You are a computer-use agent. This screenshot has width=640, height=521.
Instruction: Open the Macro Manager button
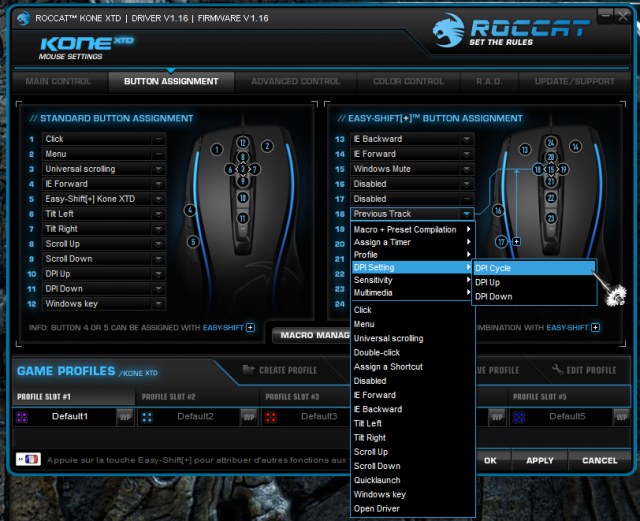(x=312, y=335)
